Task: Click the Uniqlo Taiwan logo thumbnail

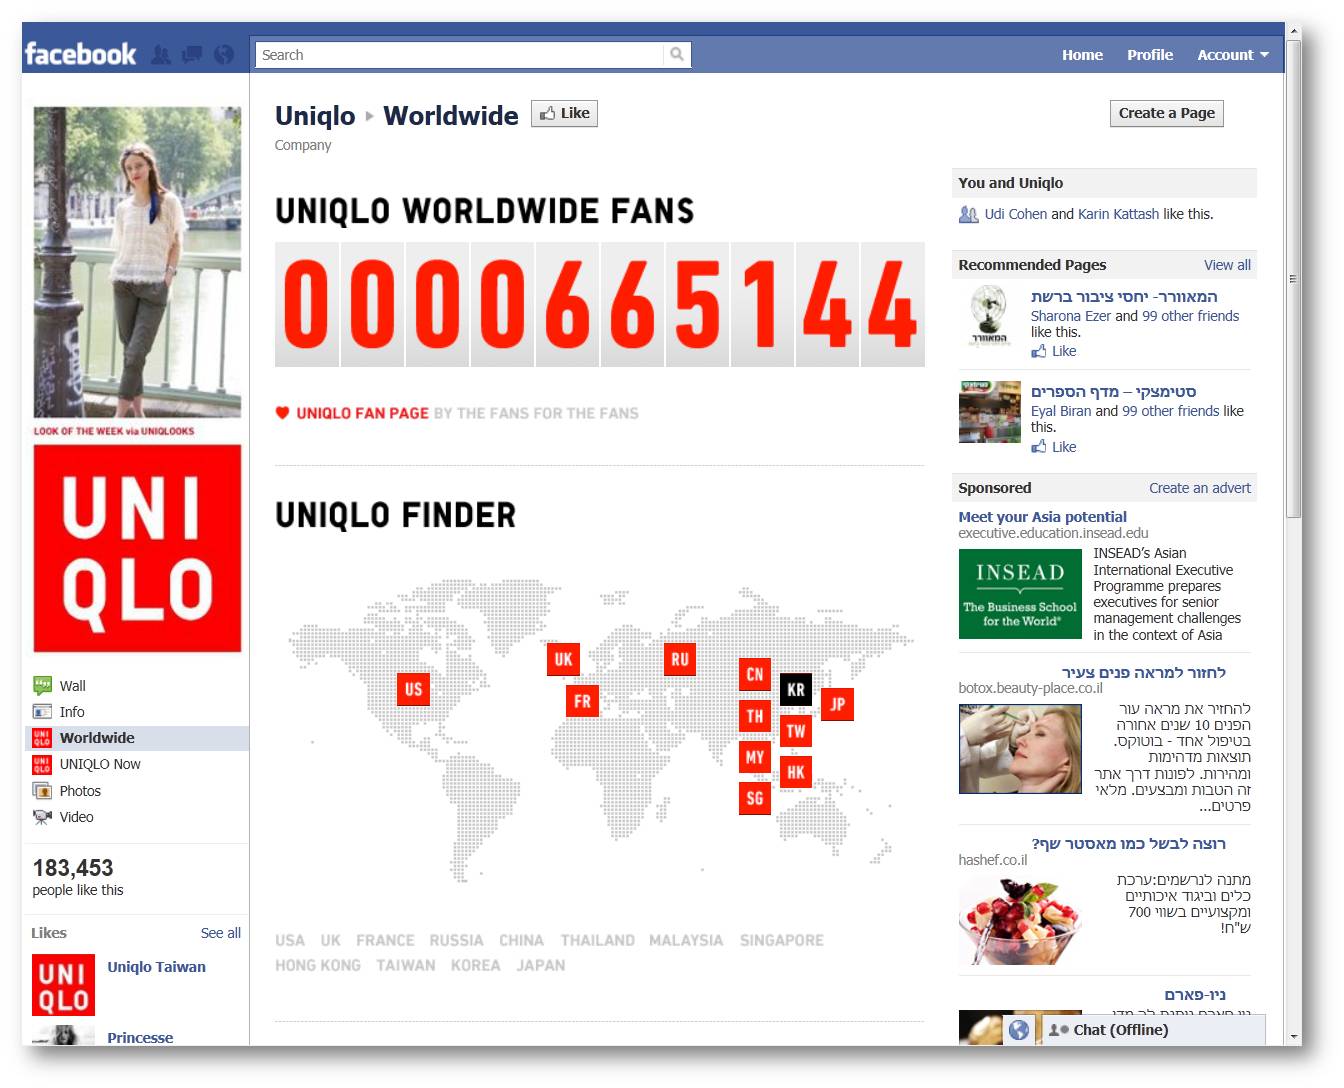Action: click(63, 985)
